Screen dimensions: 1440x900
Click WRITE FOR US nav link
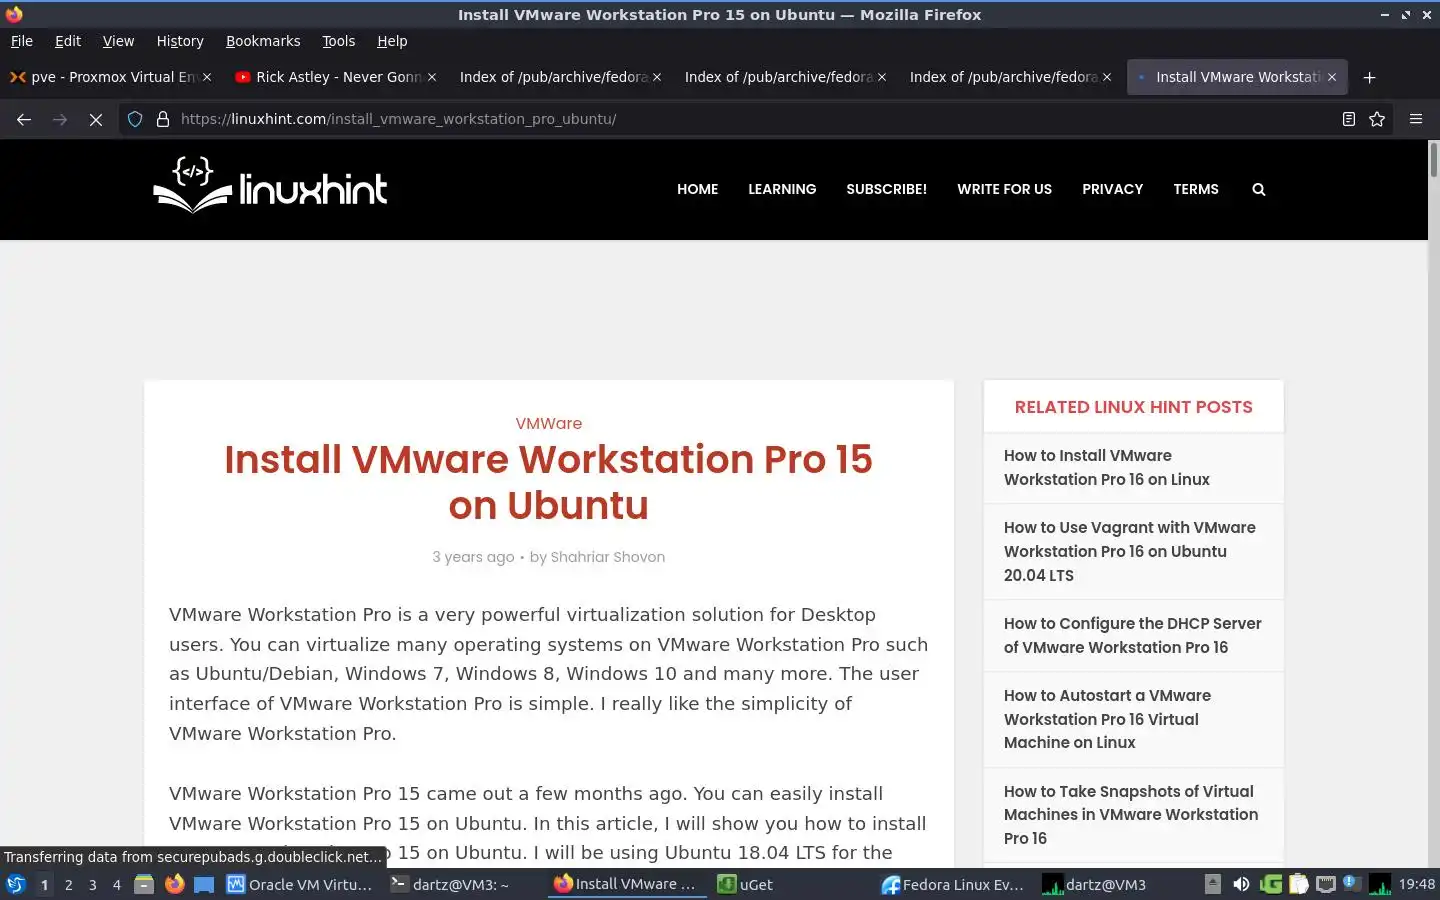click(x=1005, y=189)
